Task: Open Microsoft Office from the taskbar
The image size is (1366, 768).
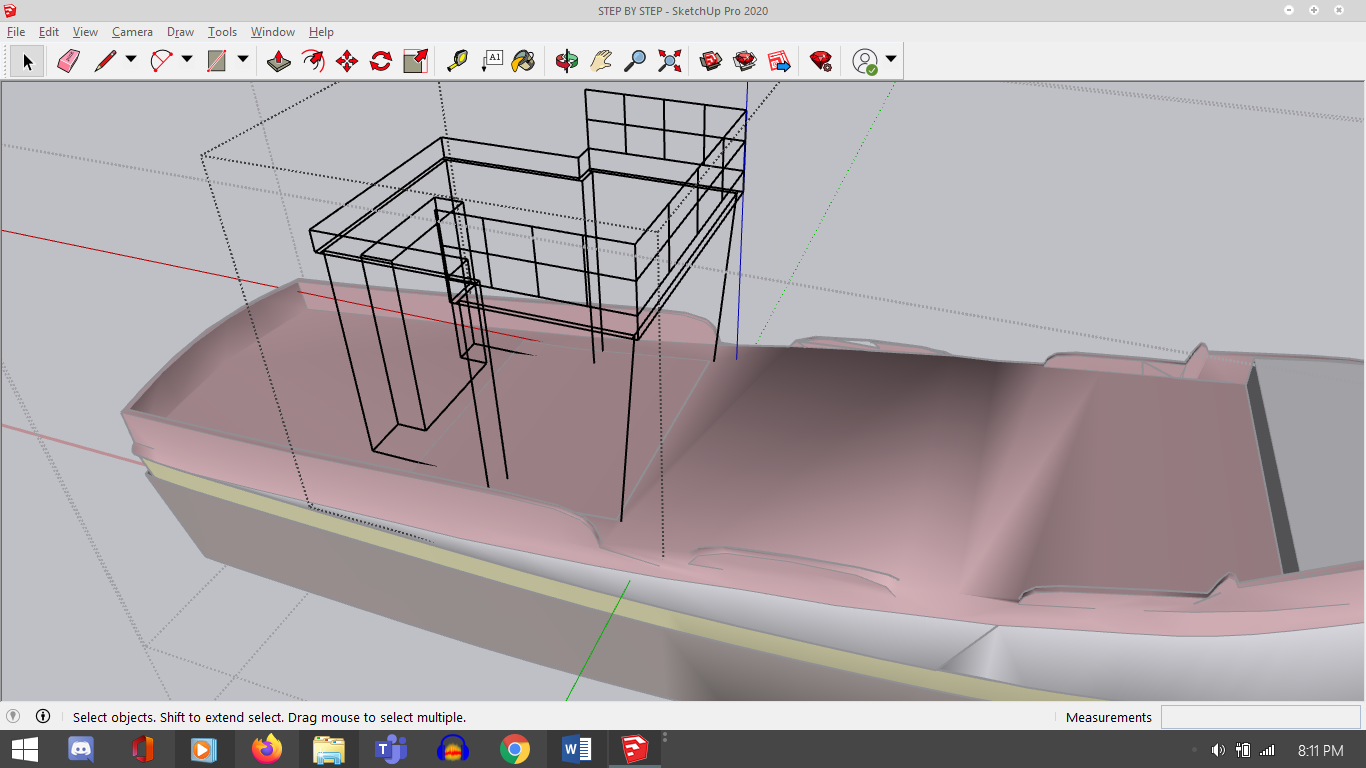Action: [143, 749]
